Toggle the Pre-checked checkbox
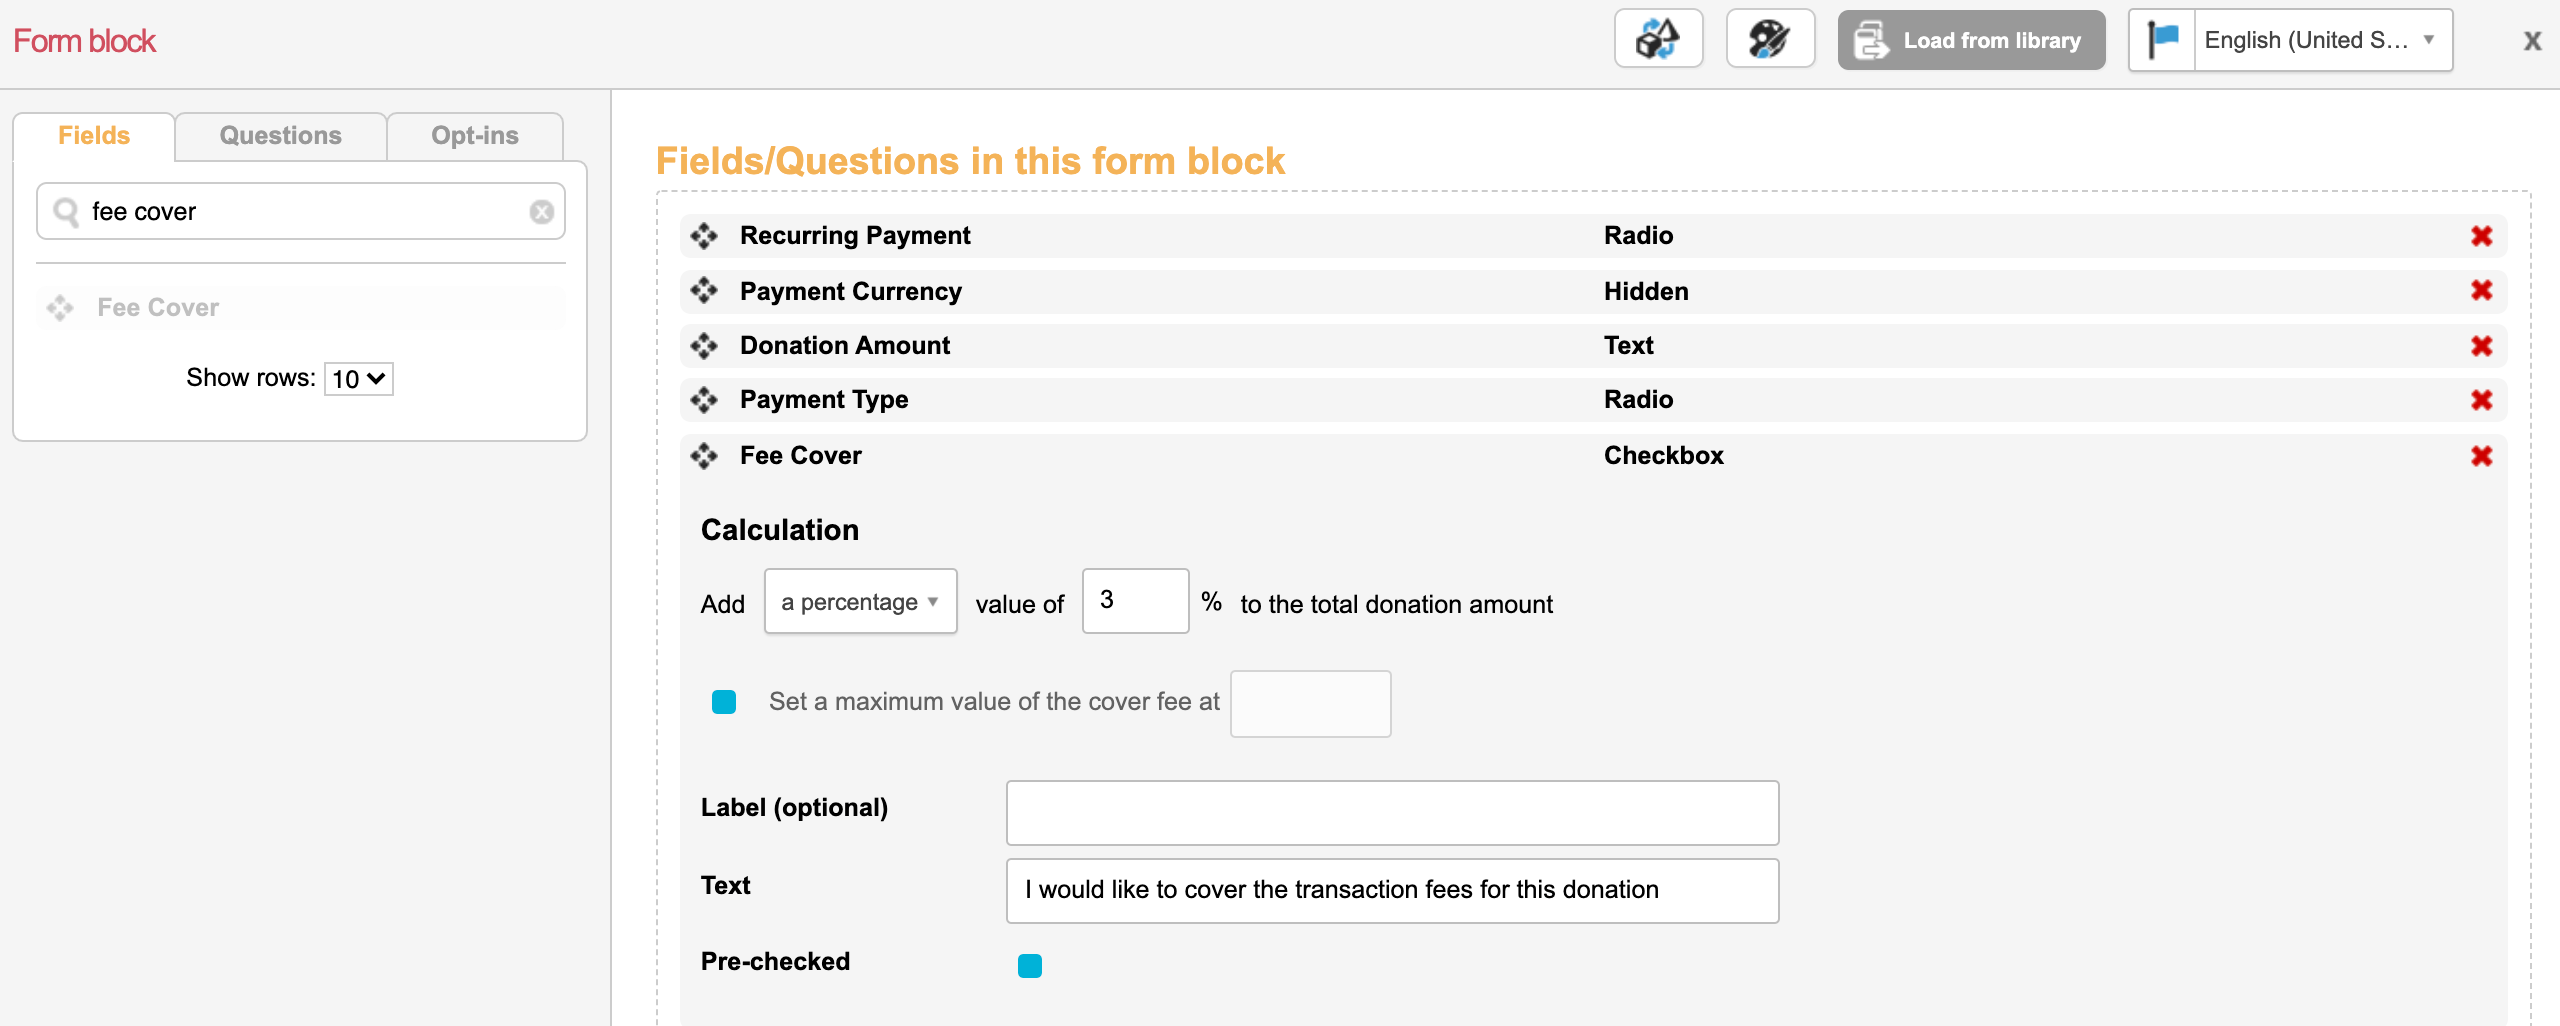Image resolution: width=2560 pixels, height=1026 pixels. click(1029, 965)
